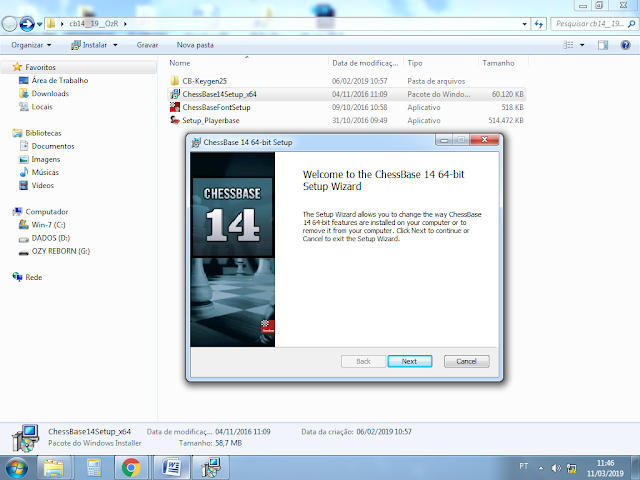Click the Setup_Playerbase file icon

pos(175,120)
